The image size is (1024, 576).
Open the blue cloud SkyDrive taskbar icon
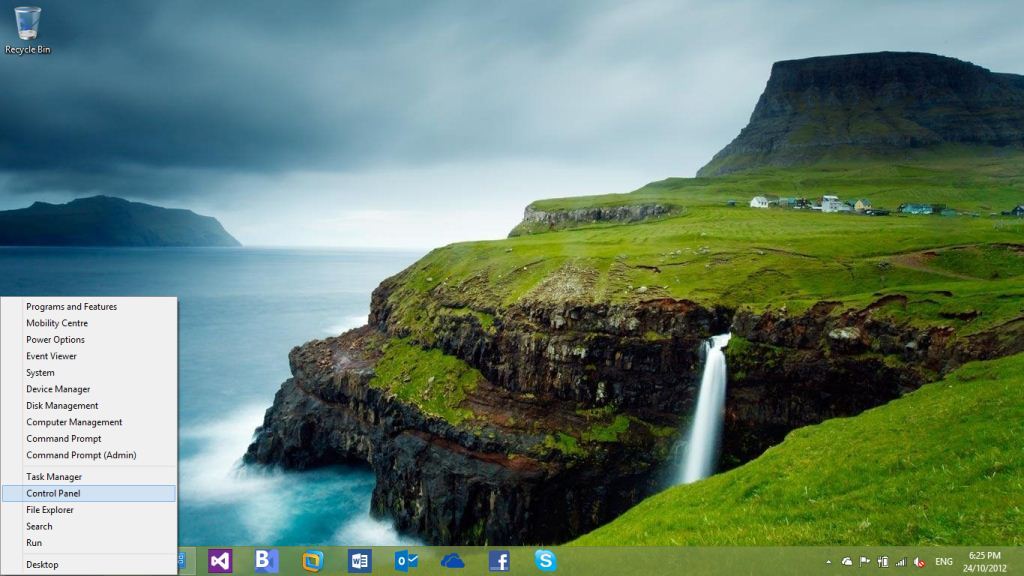[453, 561]
